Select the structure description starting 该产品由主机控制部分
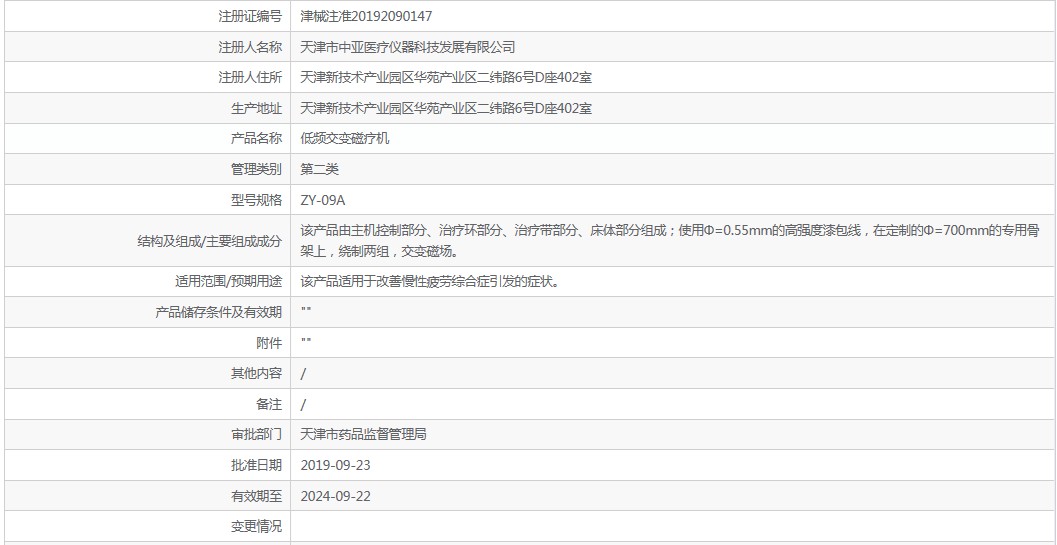The image size is (1057, 545). tap(670, 241)
